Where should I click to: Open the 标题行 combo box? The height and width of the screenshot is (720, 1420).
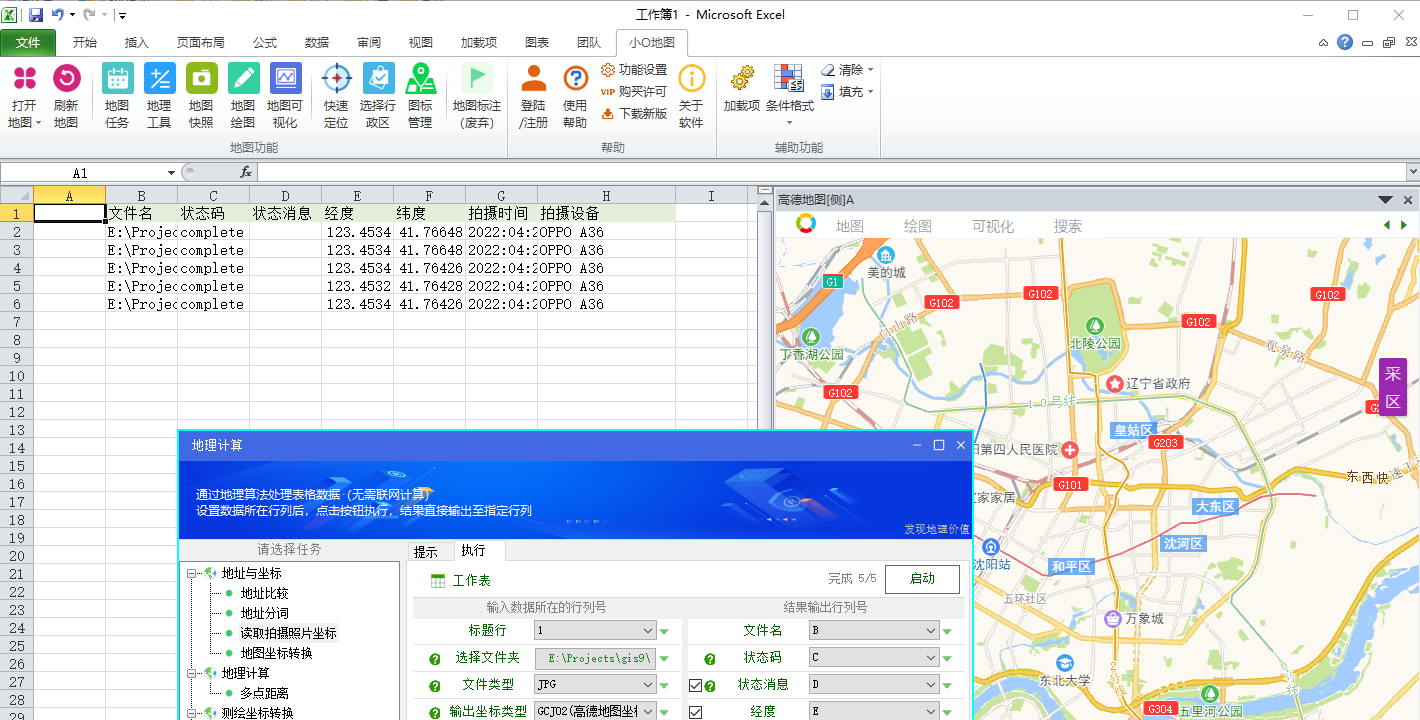click(x=595, y=631)
